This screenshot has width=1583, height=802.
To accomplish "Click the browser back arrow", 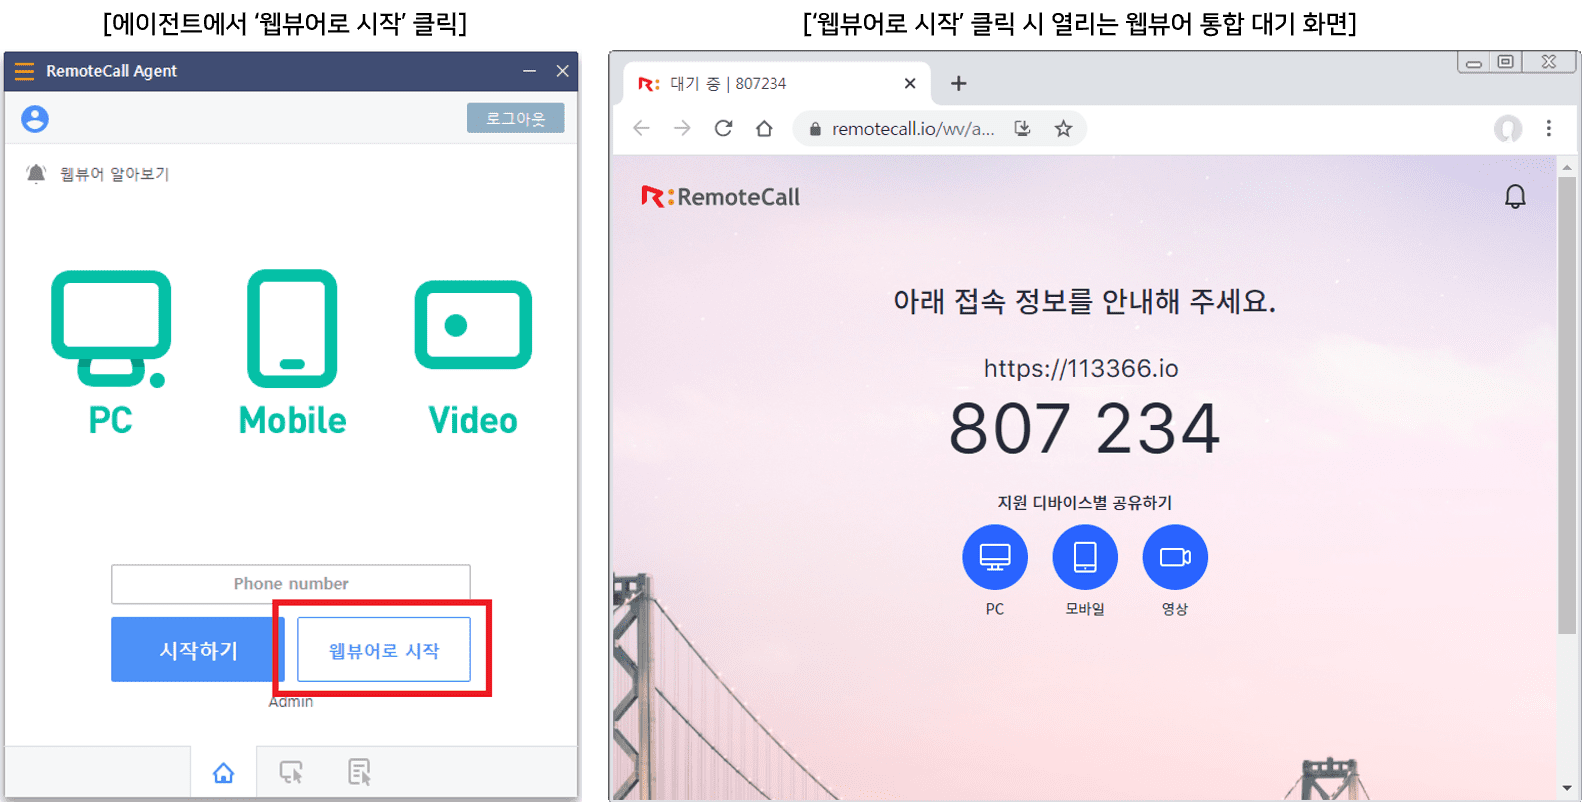I will coord(642,128).
